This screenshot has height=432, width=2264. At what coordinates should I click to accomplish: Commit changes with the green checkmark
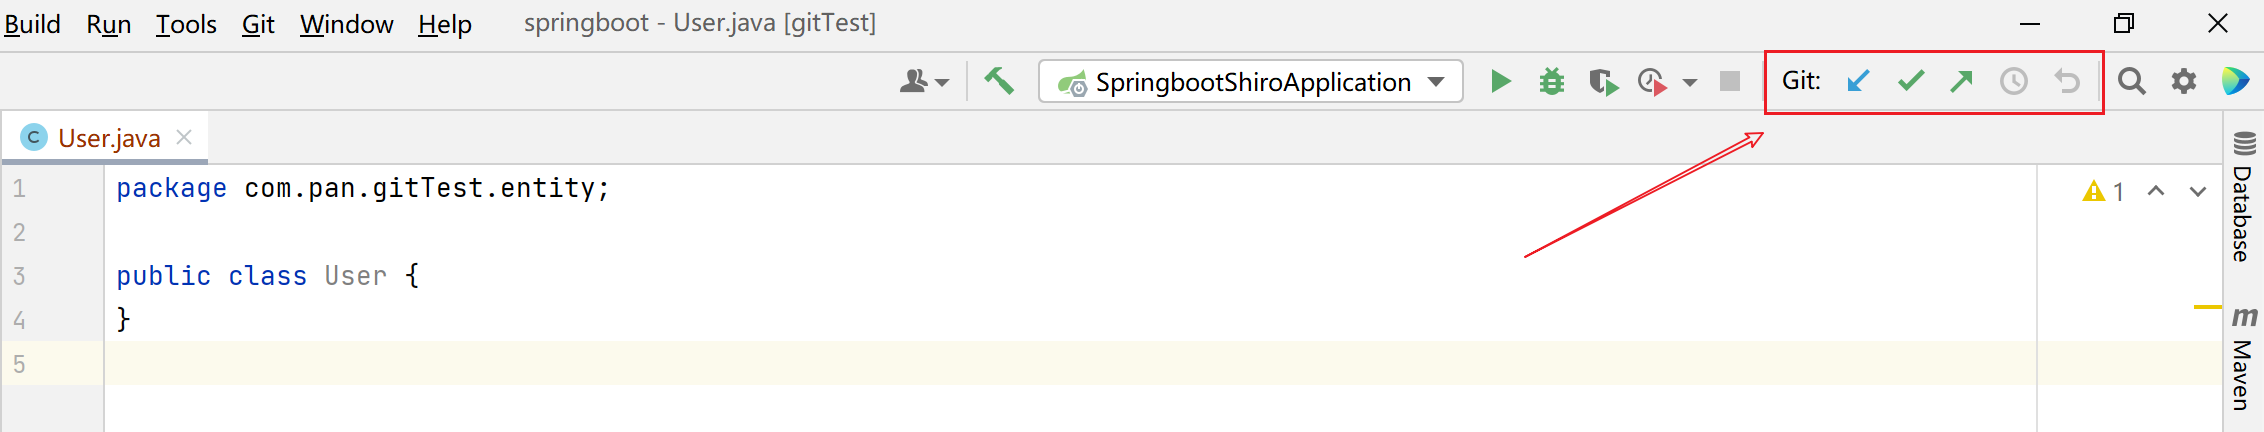[x=1911, y=81]
